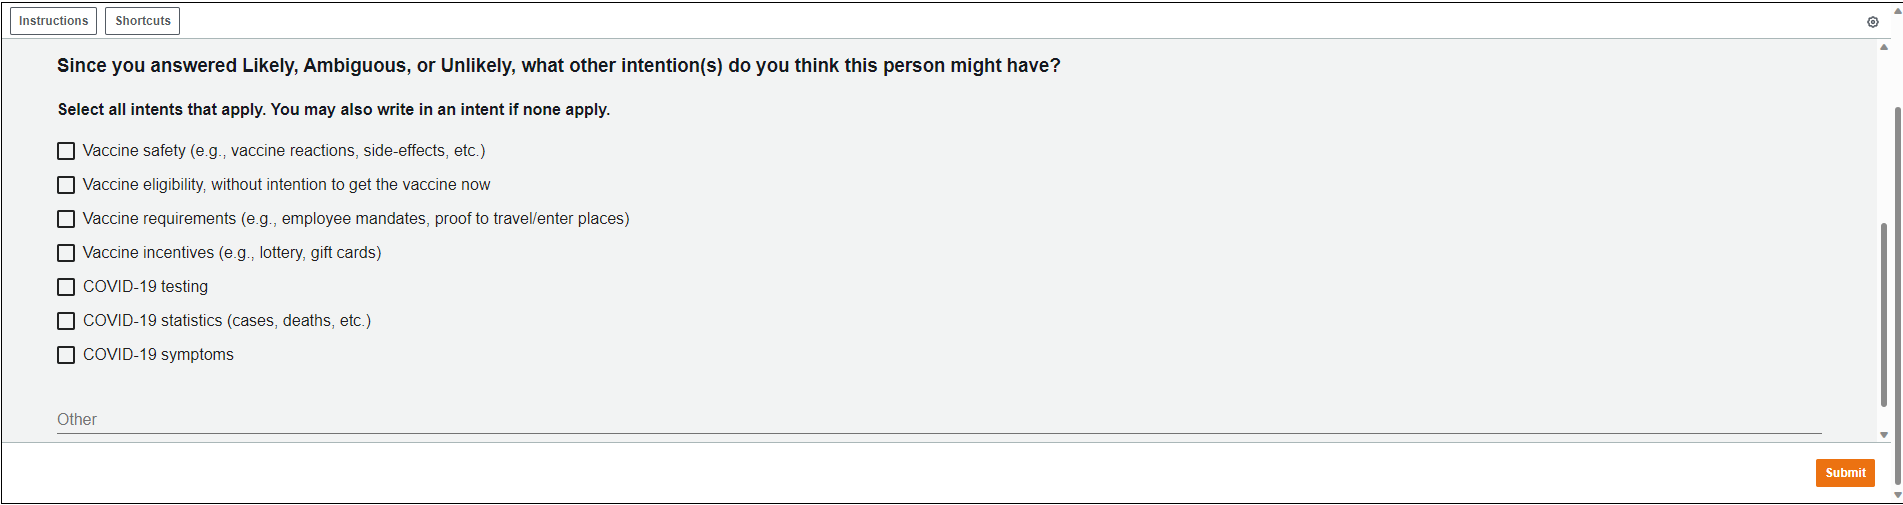Select the COVID-19 symptoms checkbox
This screenshot has height=505, width=1903.
tap(66, 355)
